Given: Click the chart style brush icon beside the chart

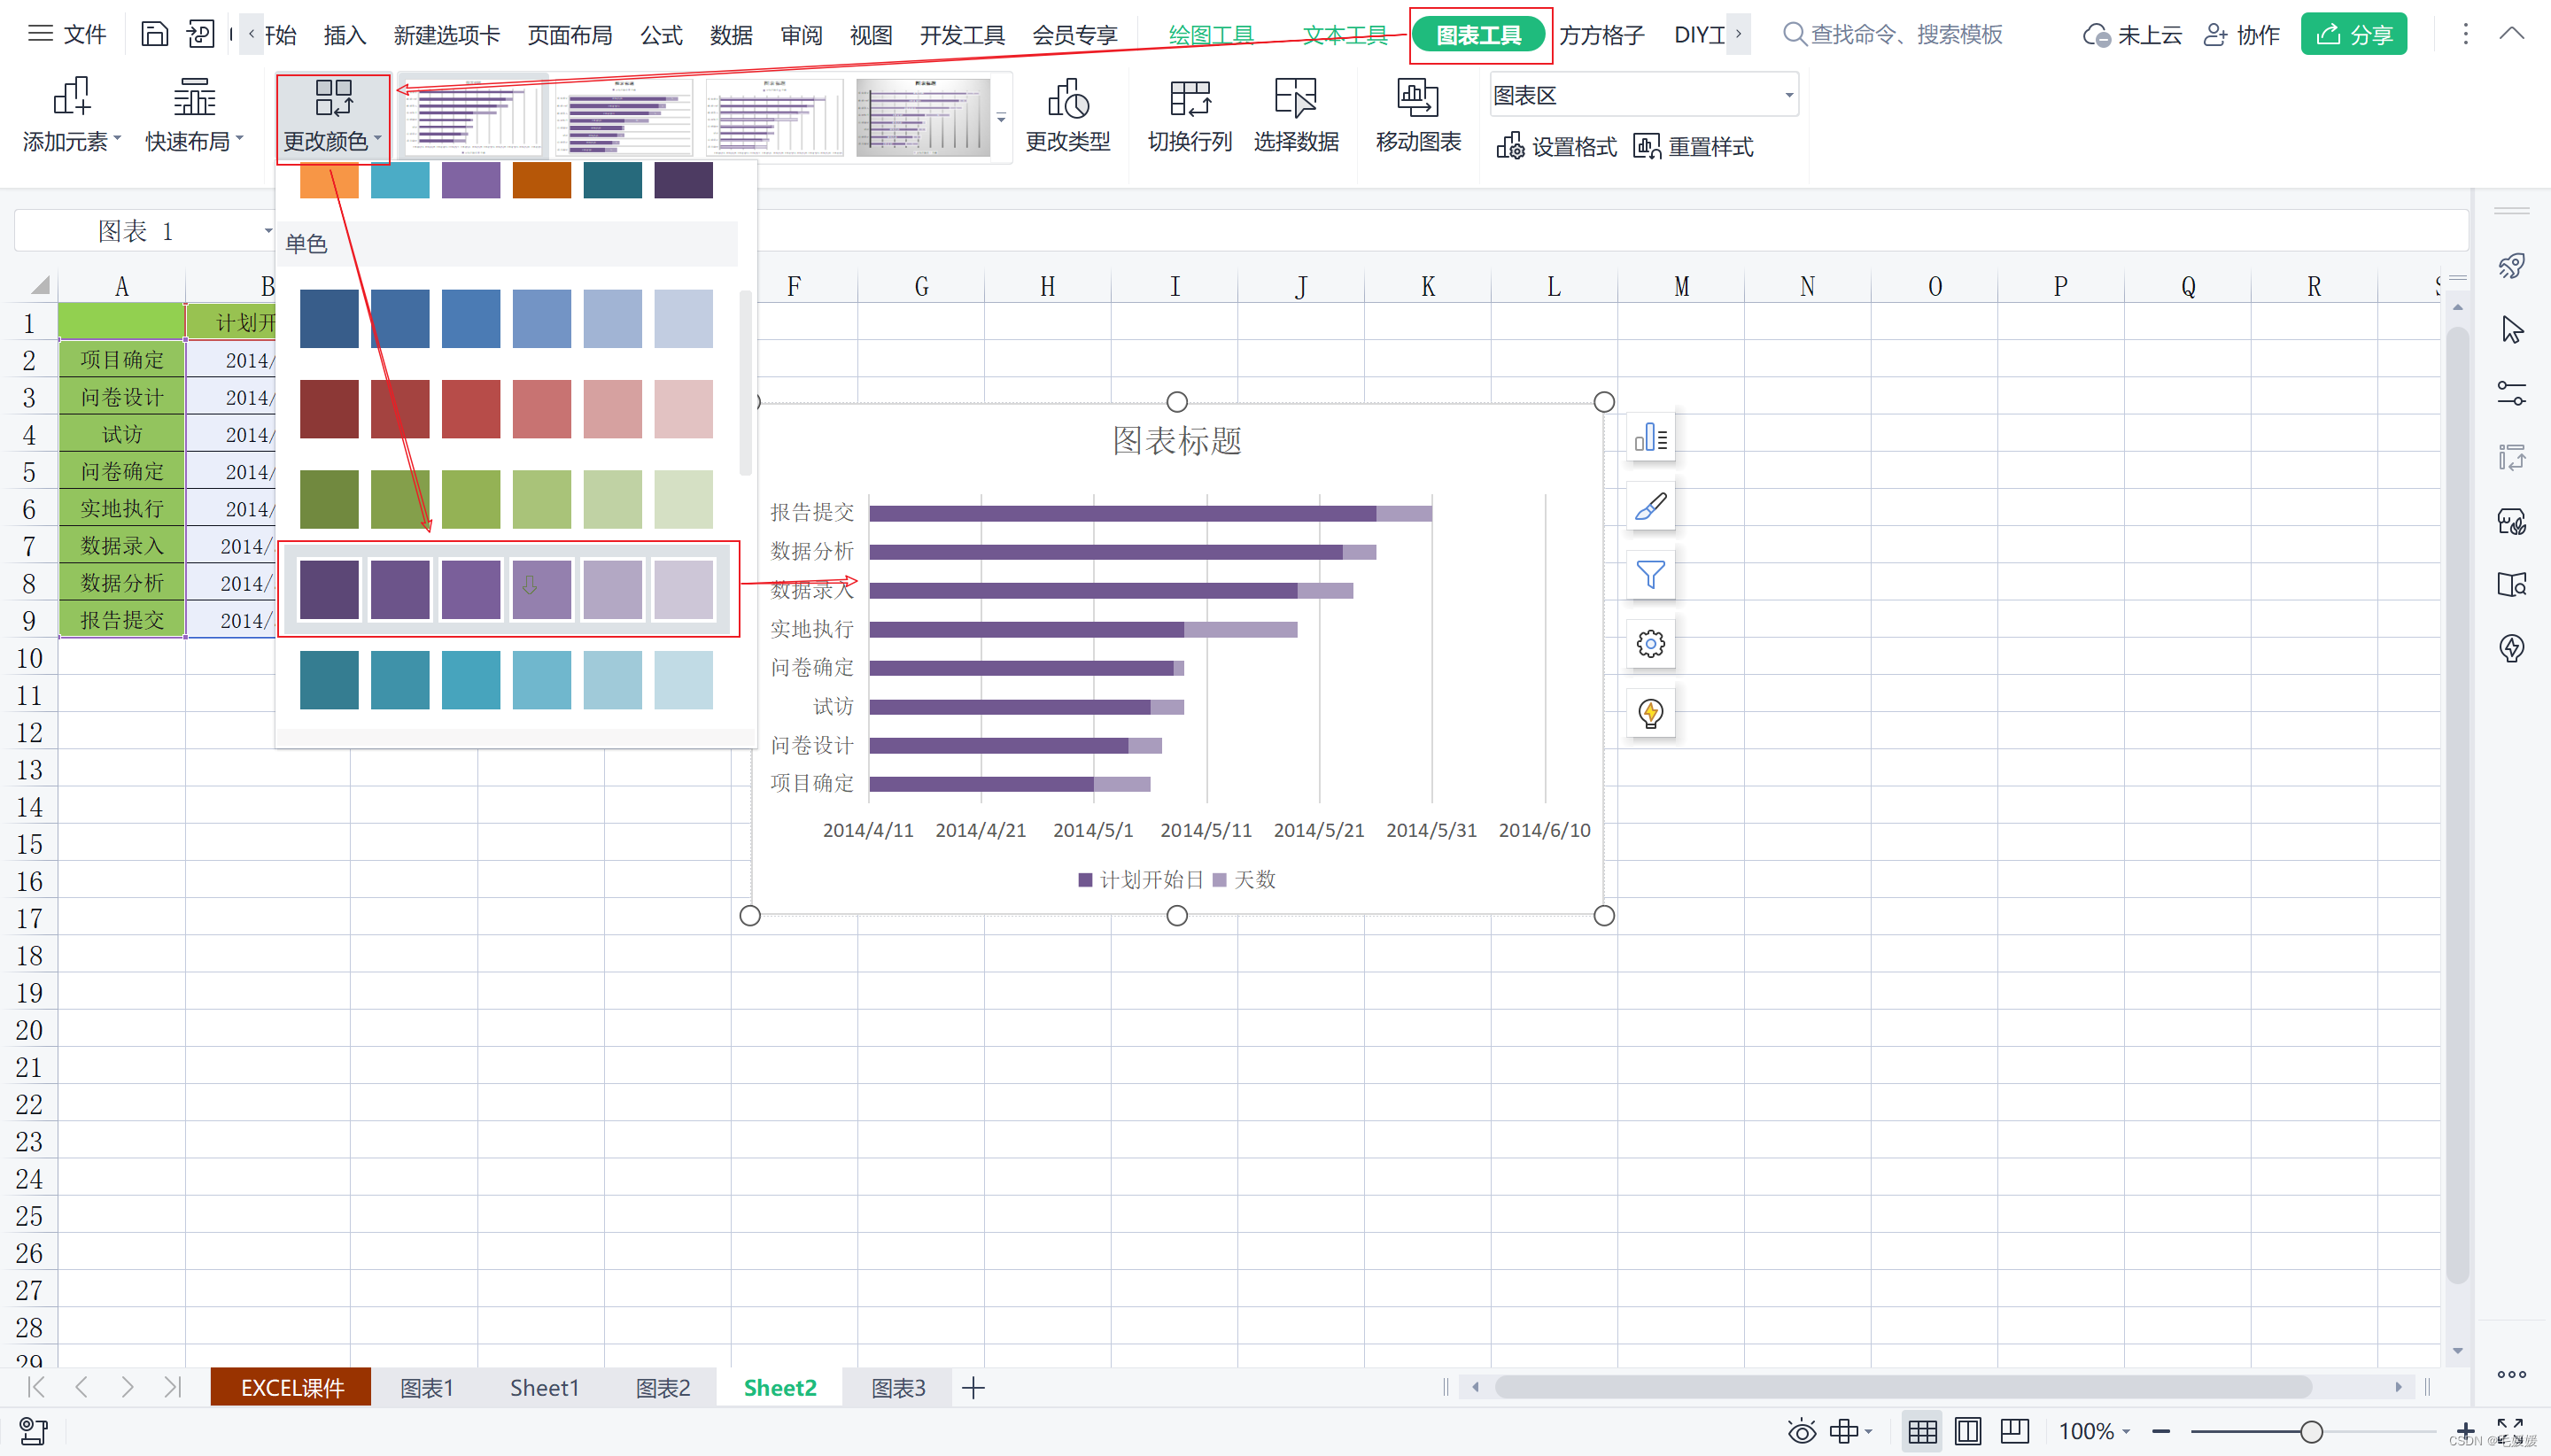Looking at the screenshot, I should point(1650,507).
